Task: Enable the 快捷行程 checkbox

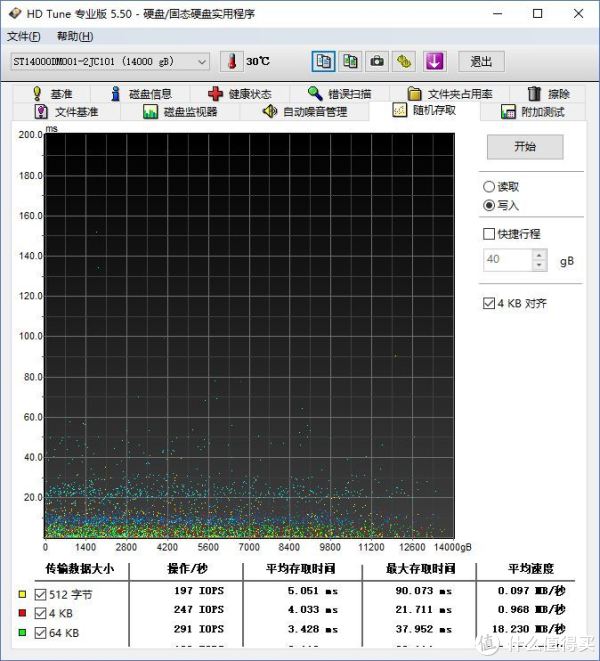Action: click(x=489, y=234)
